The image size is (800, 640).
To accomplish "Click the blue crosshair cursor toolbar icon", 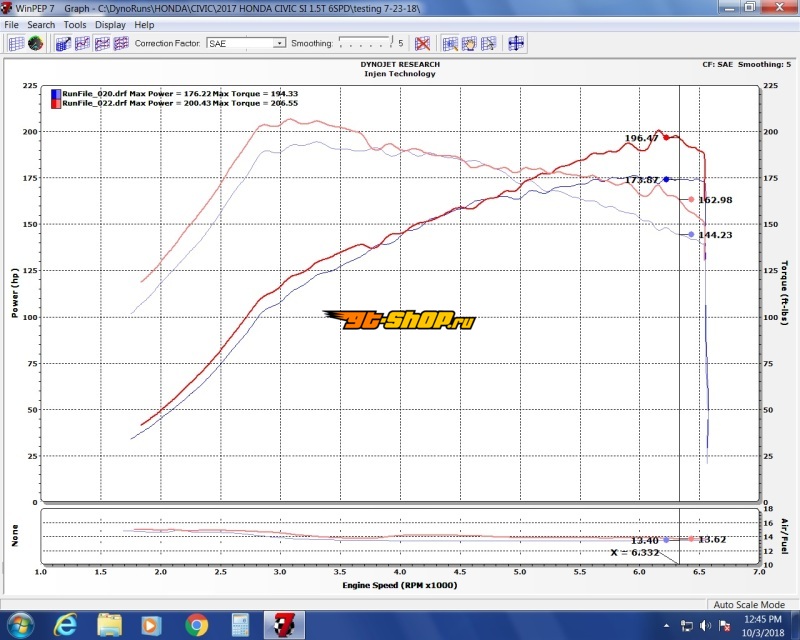I will coord(516,43).
